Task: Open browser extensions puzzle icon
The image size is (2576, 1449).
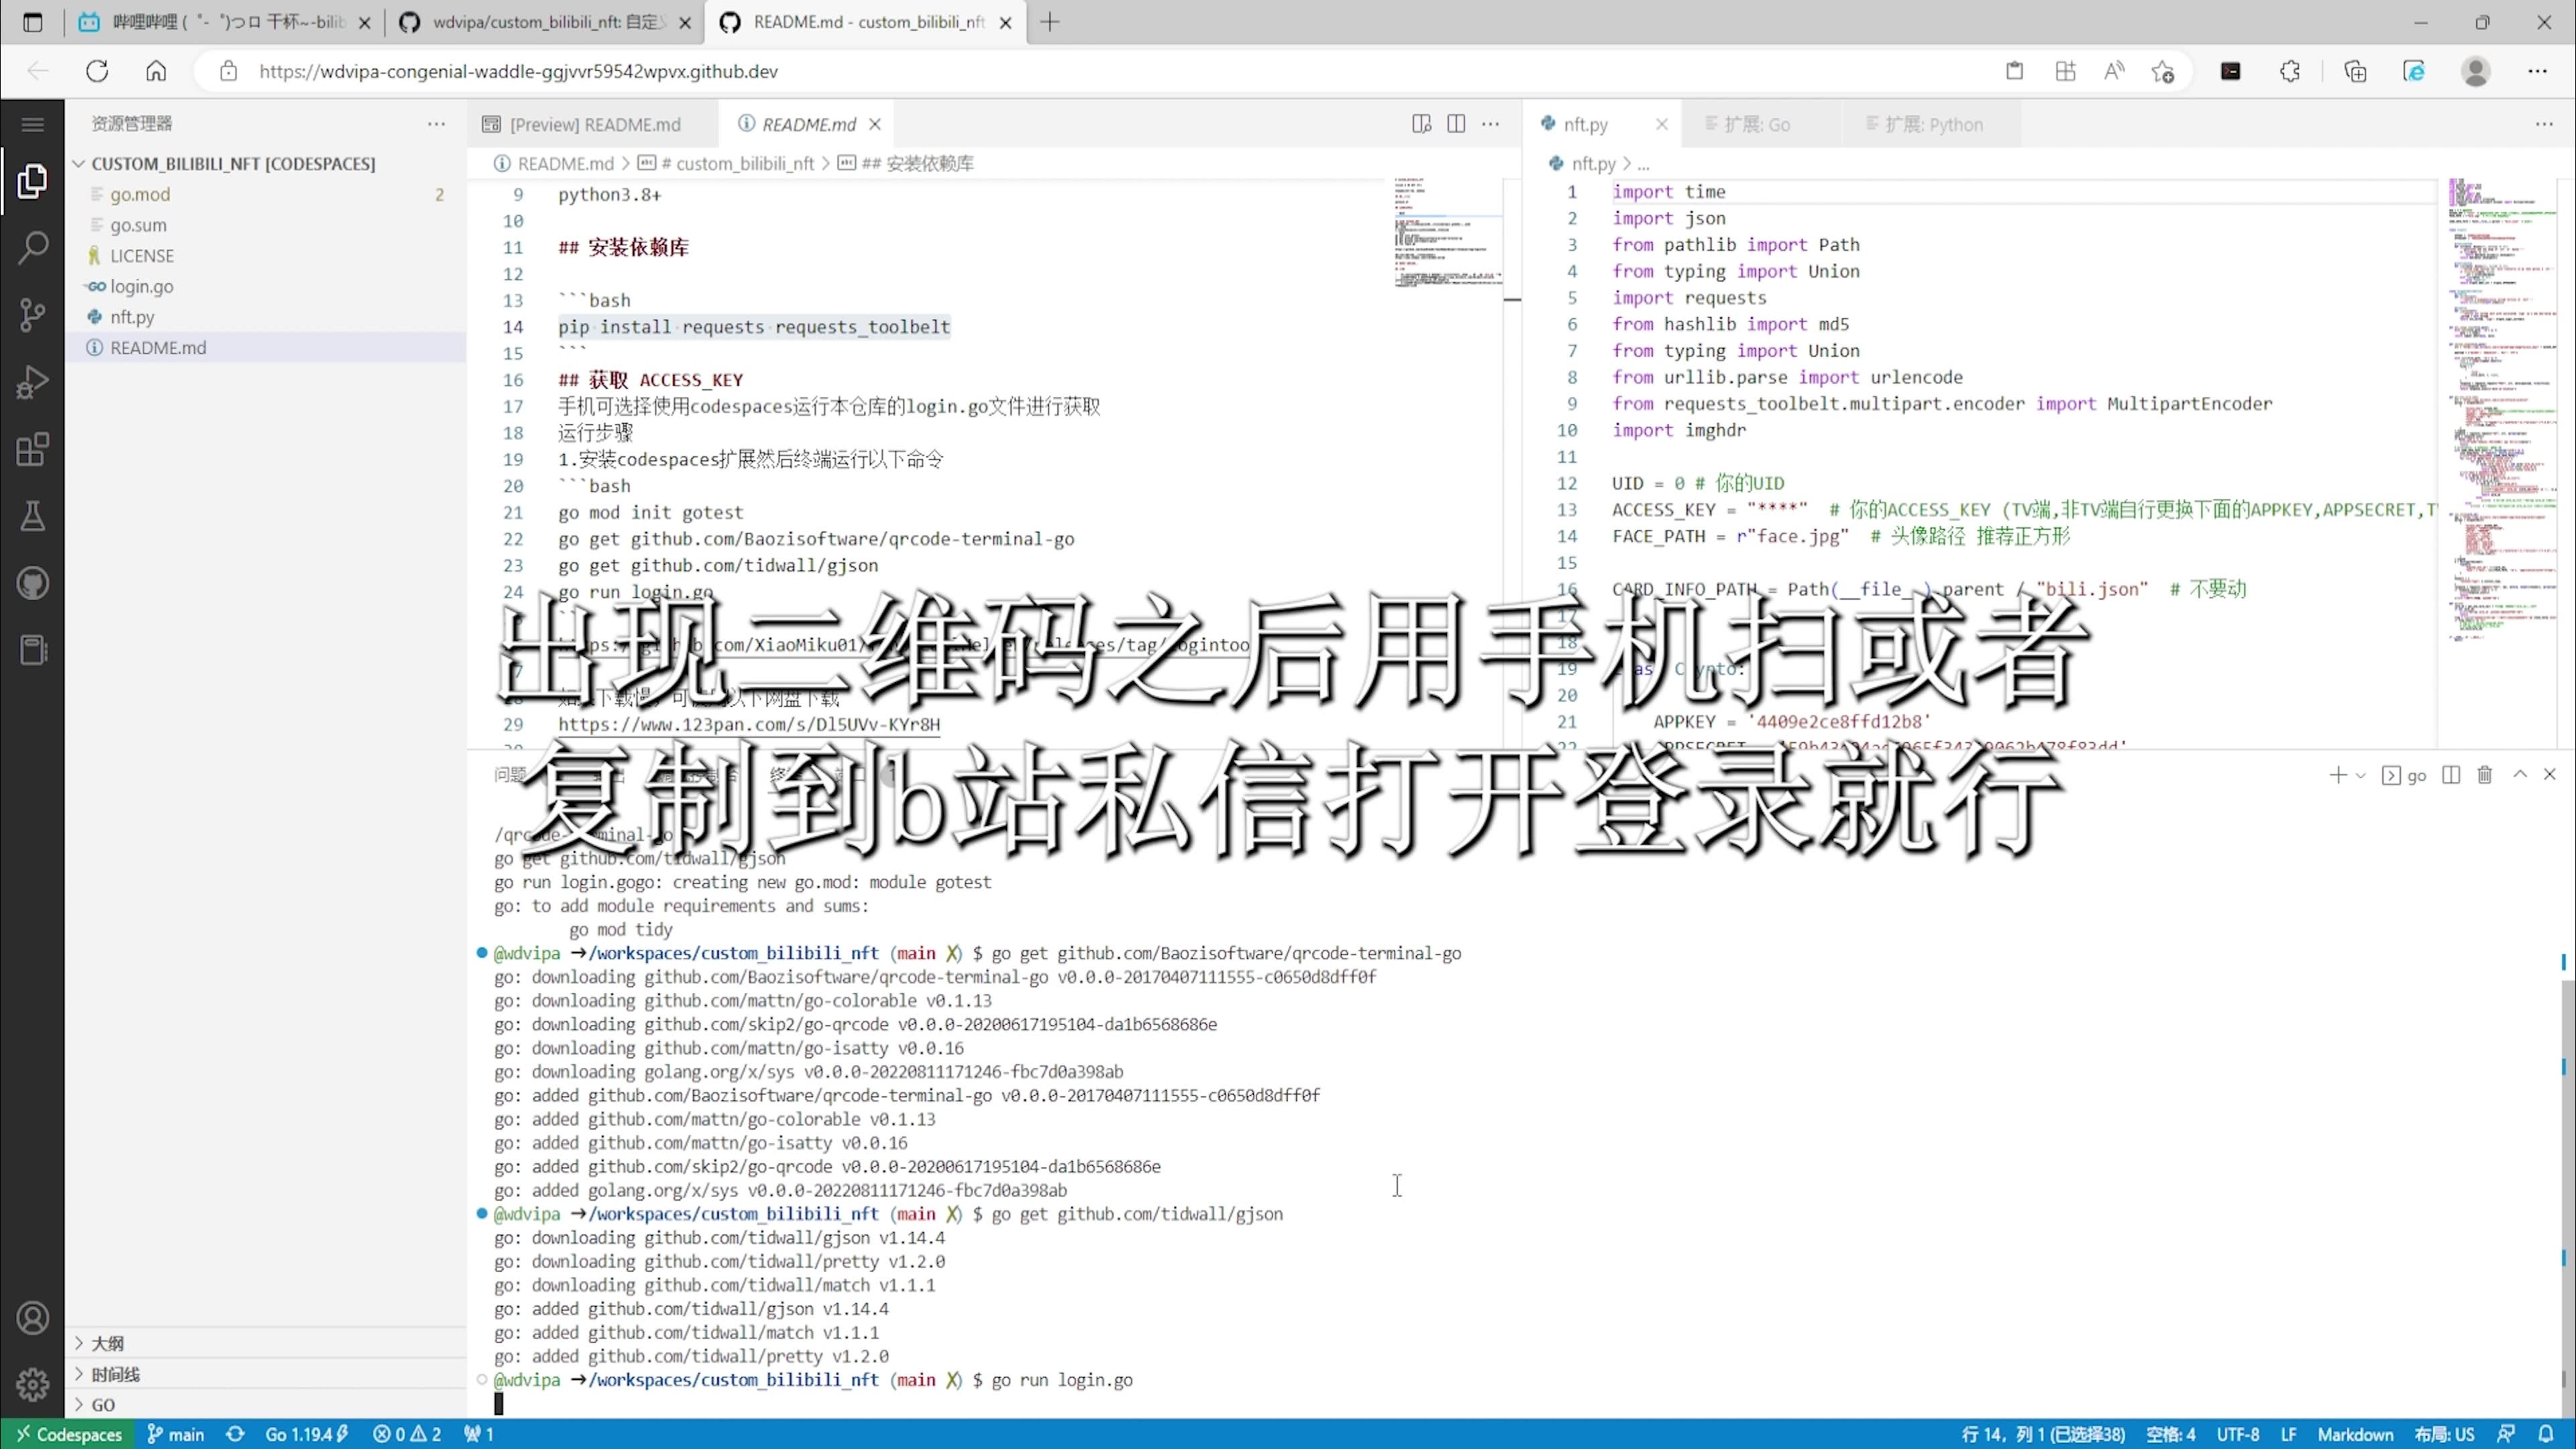Action: click(x=2290, y=71)
